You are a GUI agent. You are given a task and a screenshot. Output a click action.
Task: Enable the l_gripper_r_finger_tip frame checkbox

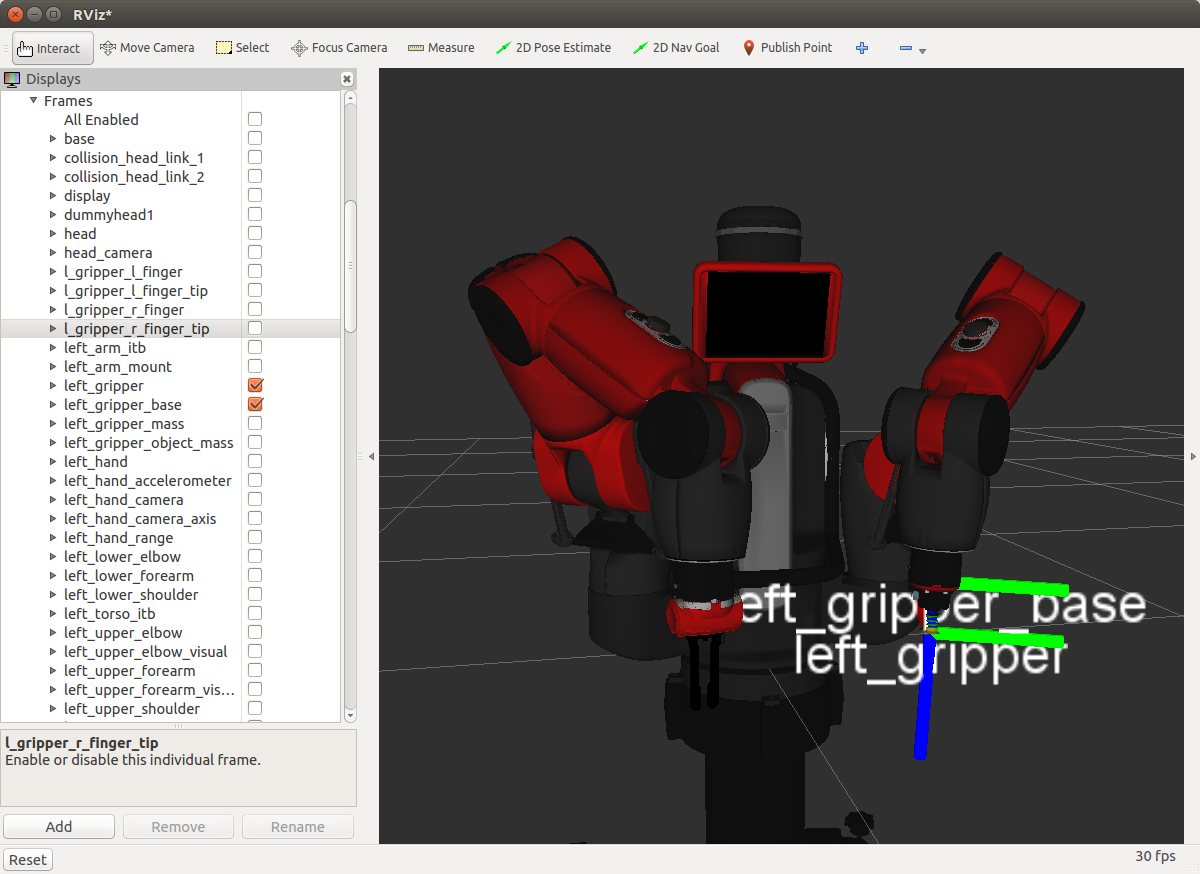point(255,328)
